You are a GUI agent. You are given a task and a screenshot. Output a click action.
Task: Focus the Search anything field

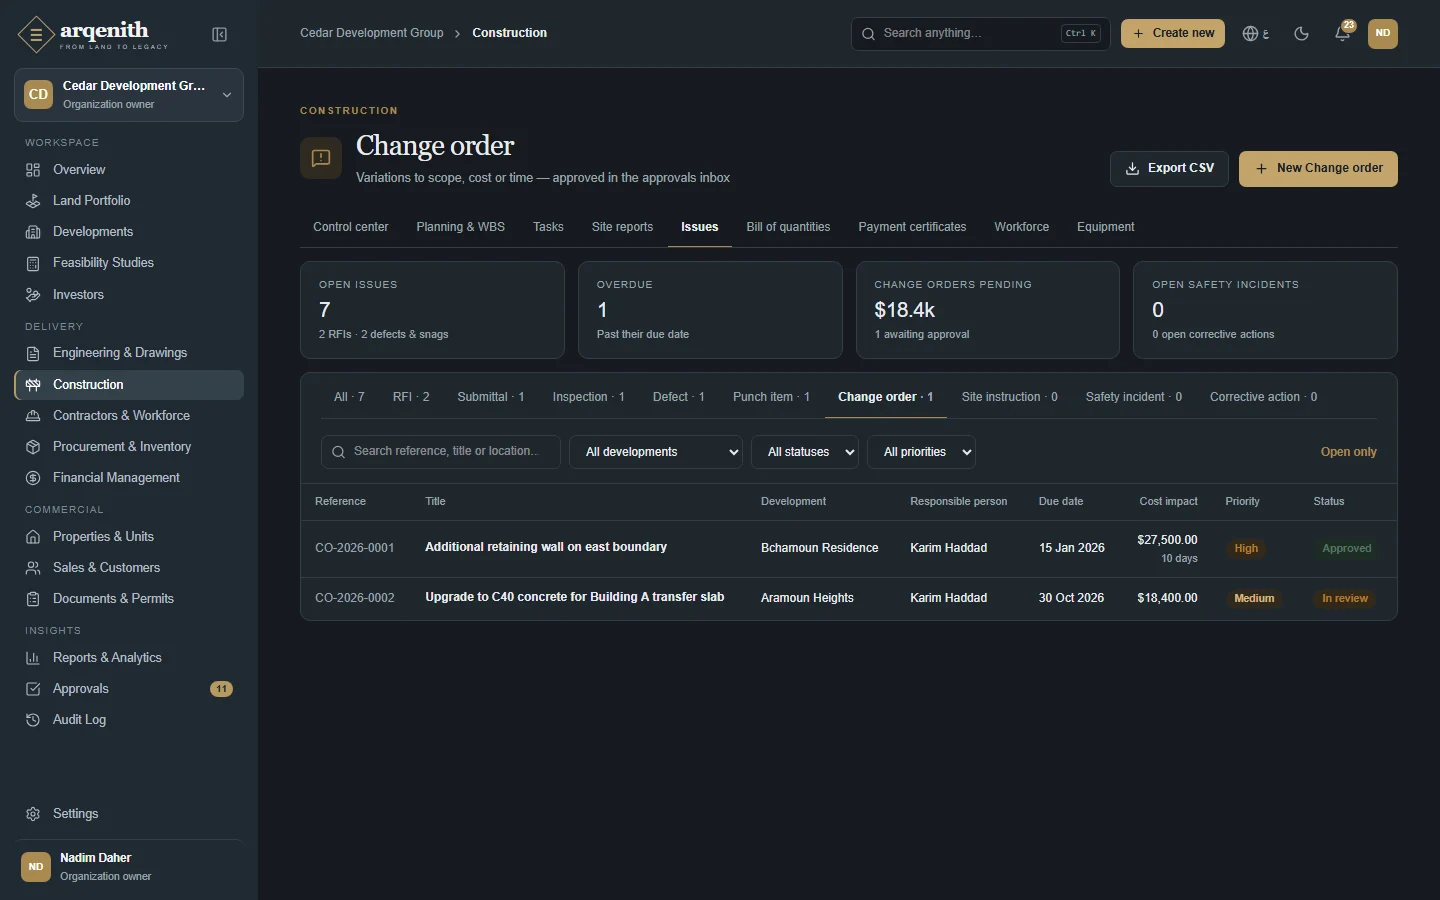point(980,34)
